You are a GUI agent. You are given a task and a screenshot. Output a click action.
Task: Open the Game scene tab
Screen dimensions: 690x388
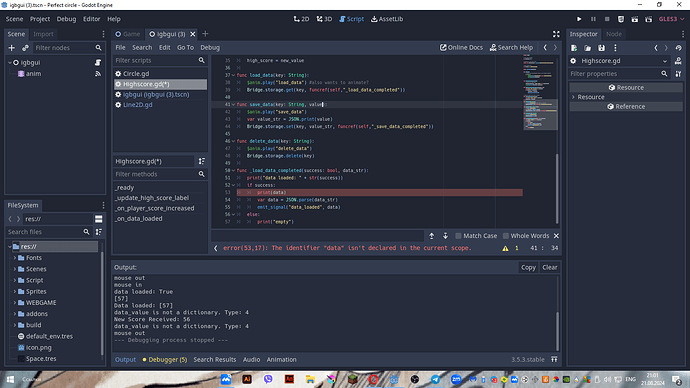(128, 34)
